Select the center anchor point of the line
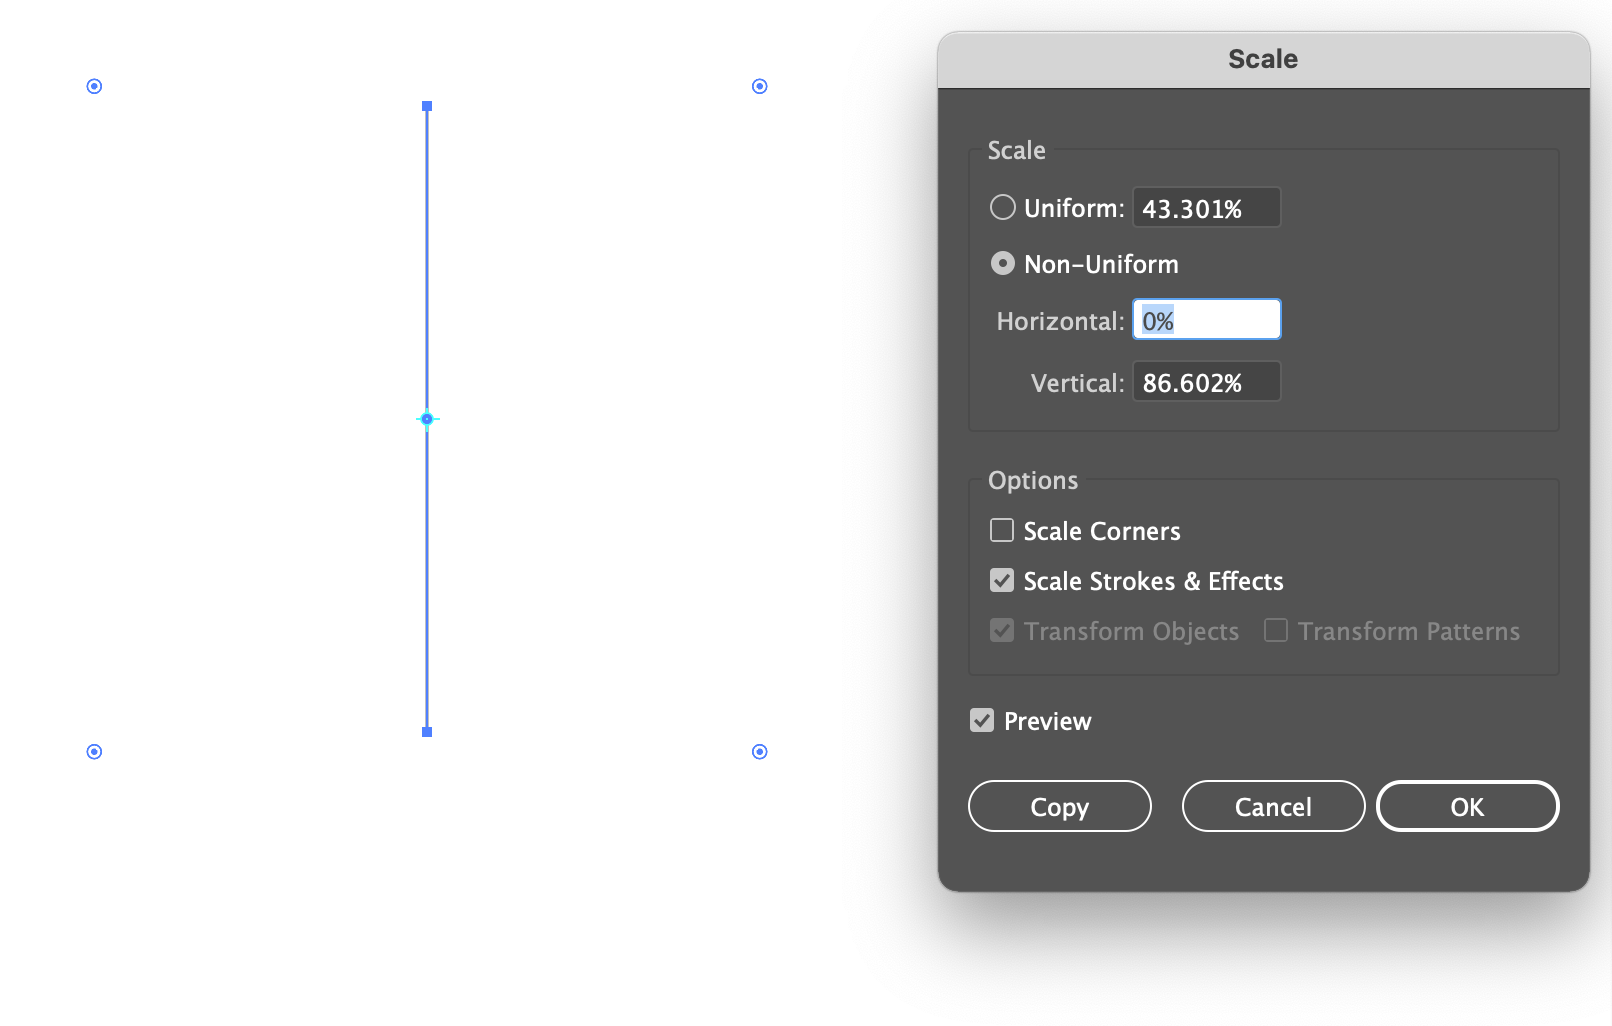1612x1026 pixels. pos(427,419)
